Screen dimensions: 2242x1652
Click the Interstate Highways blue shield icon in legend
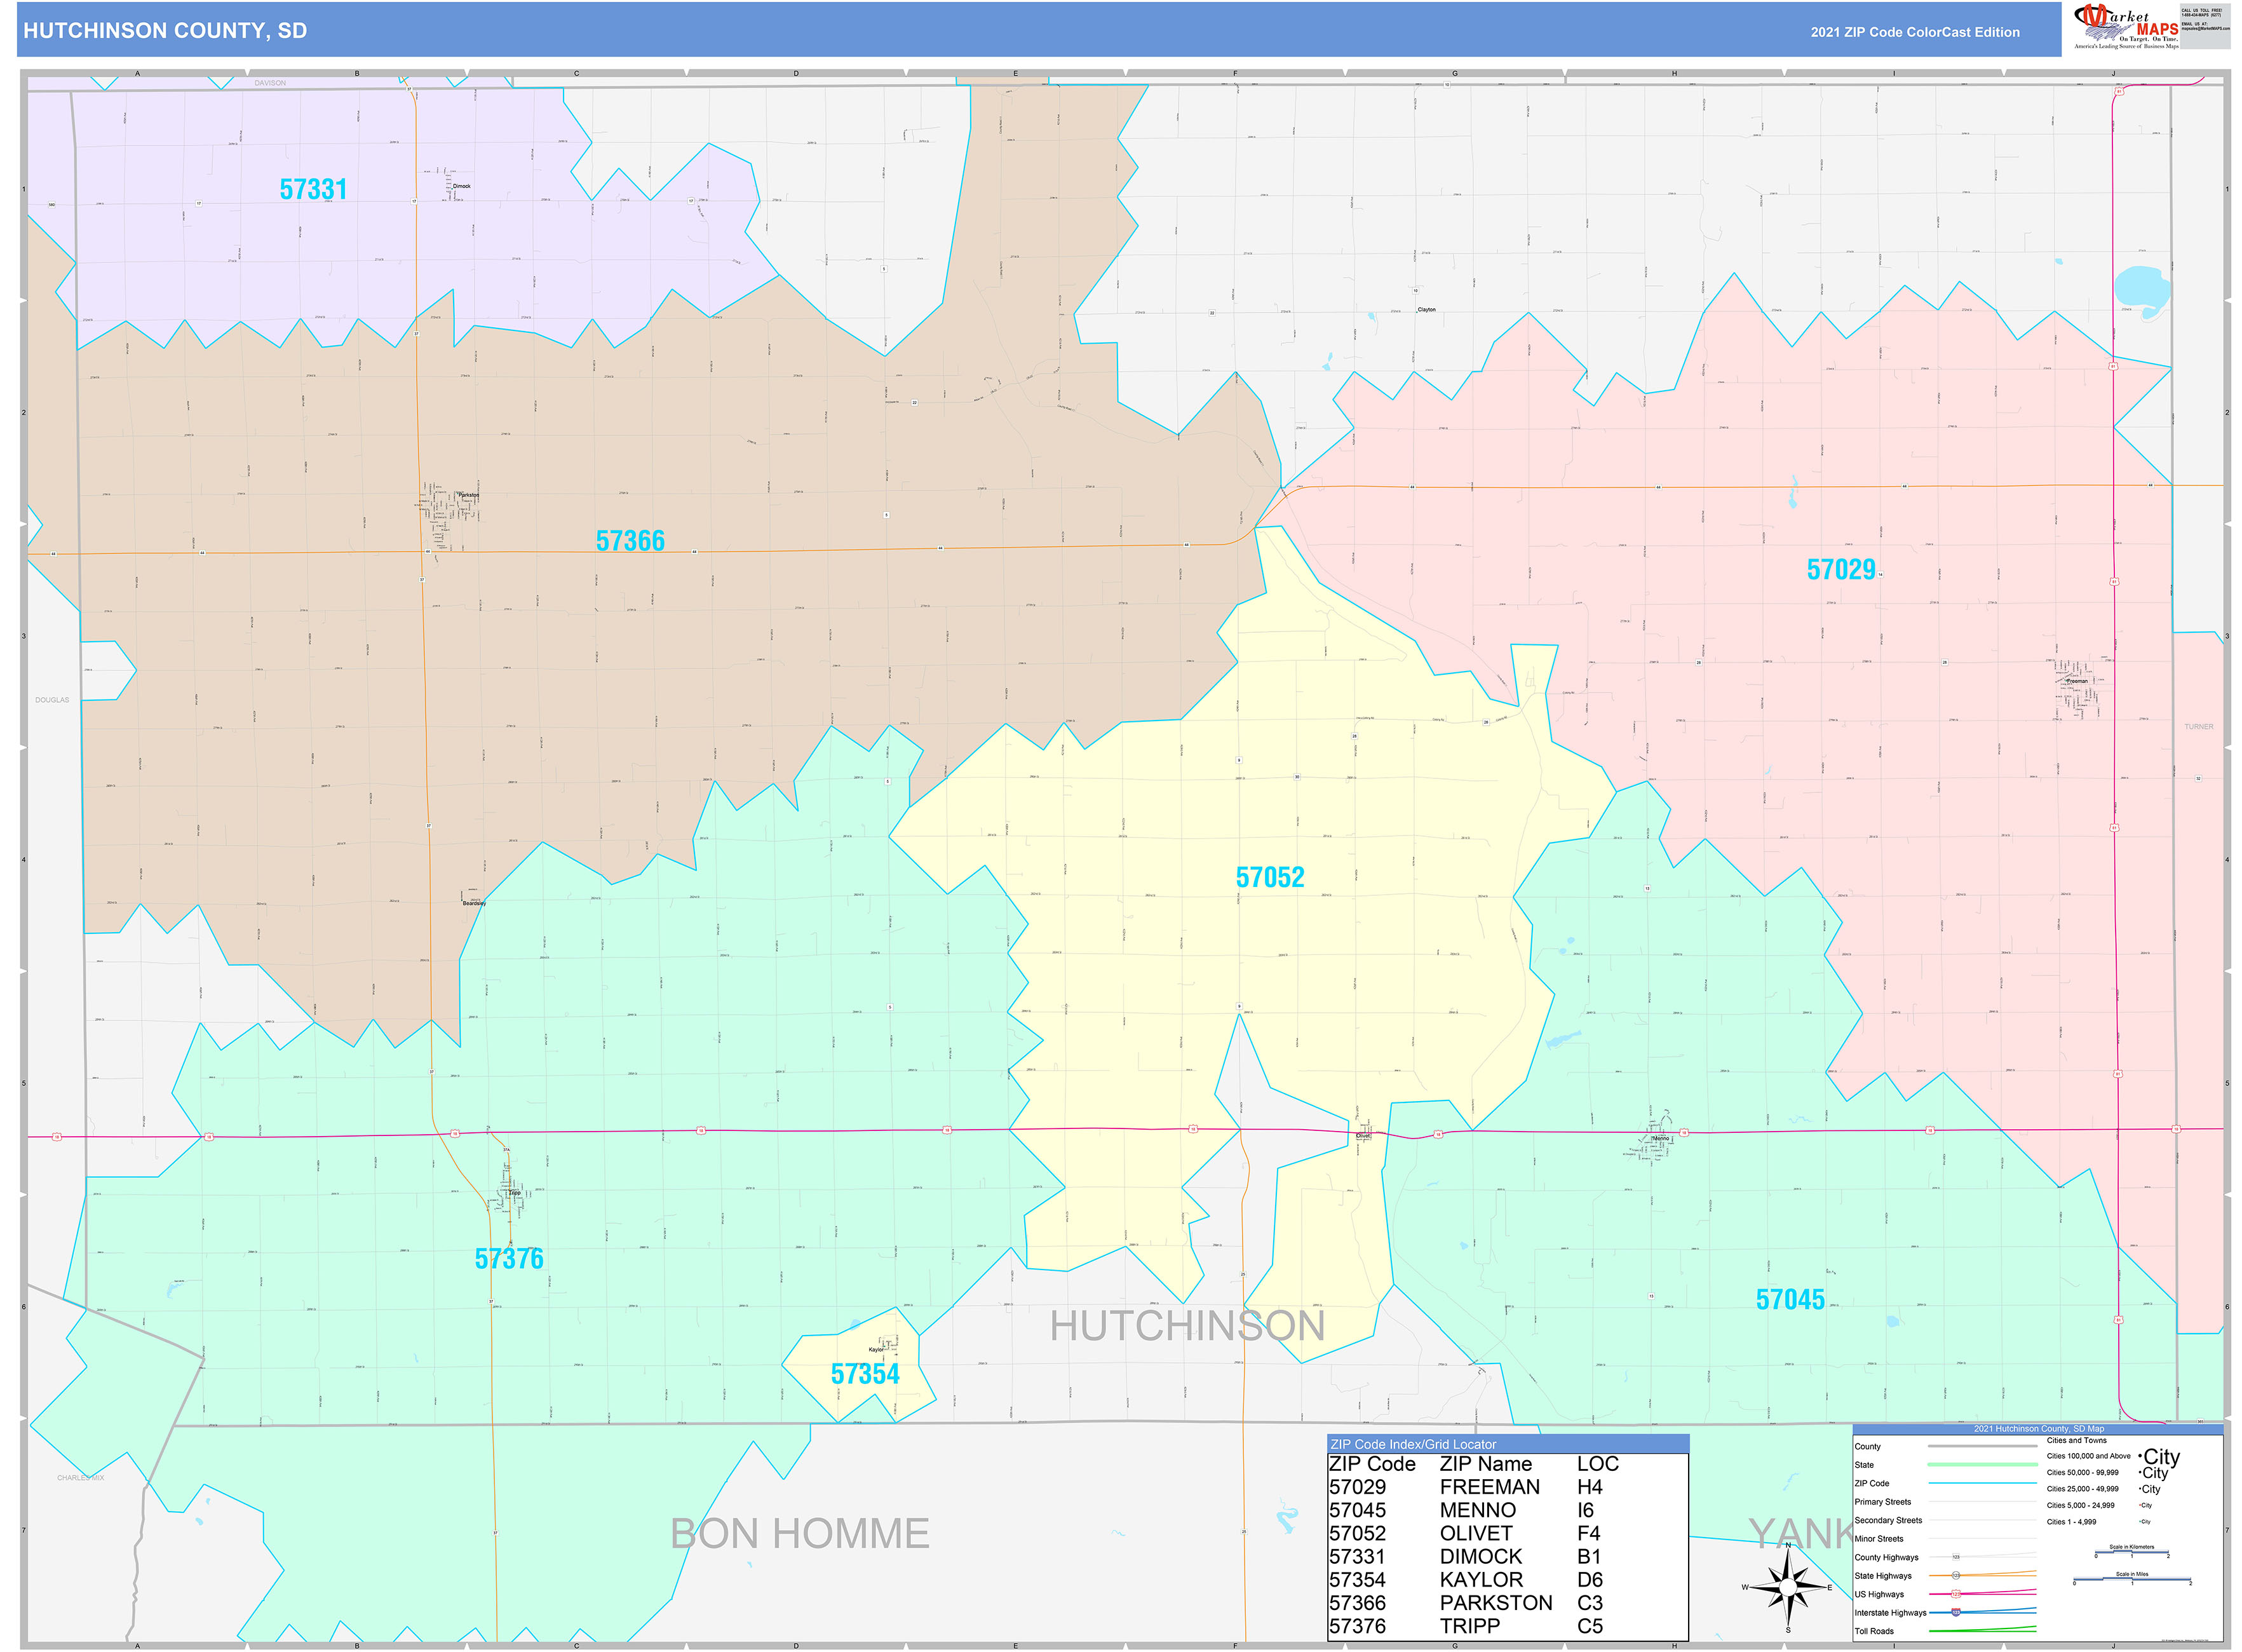pyautogui.click(x=1956, y=1612)
